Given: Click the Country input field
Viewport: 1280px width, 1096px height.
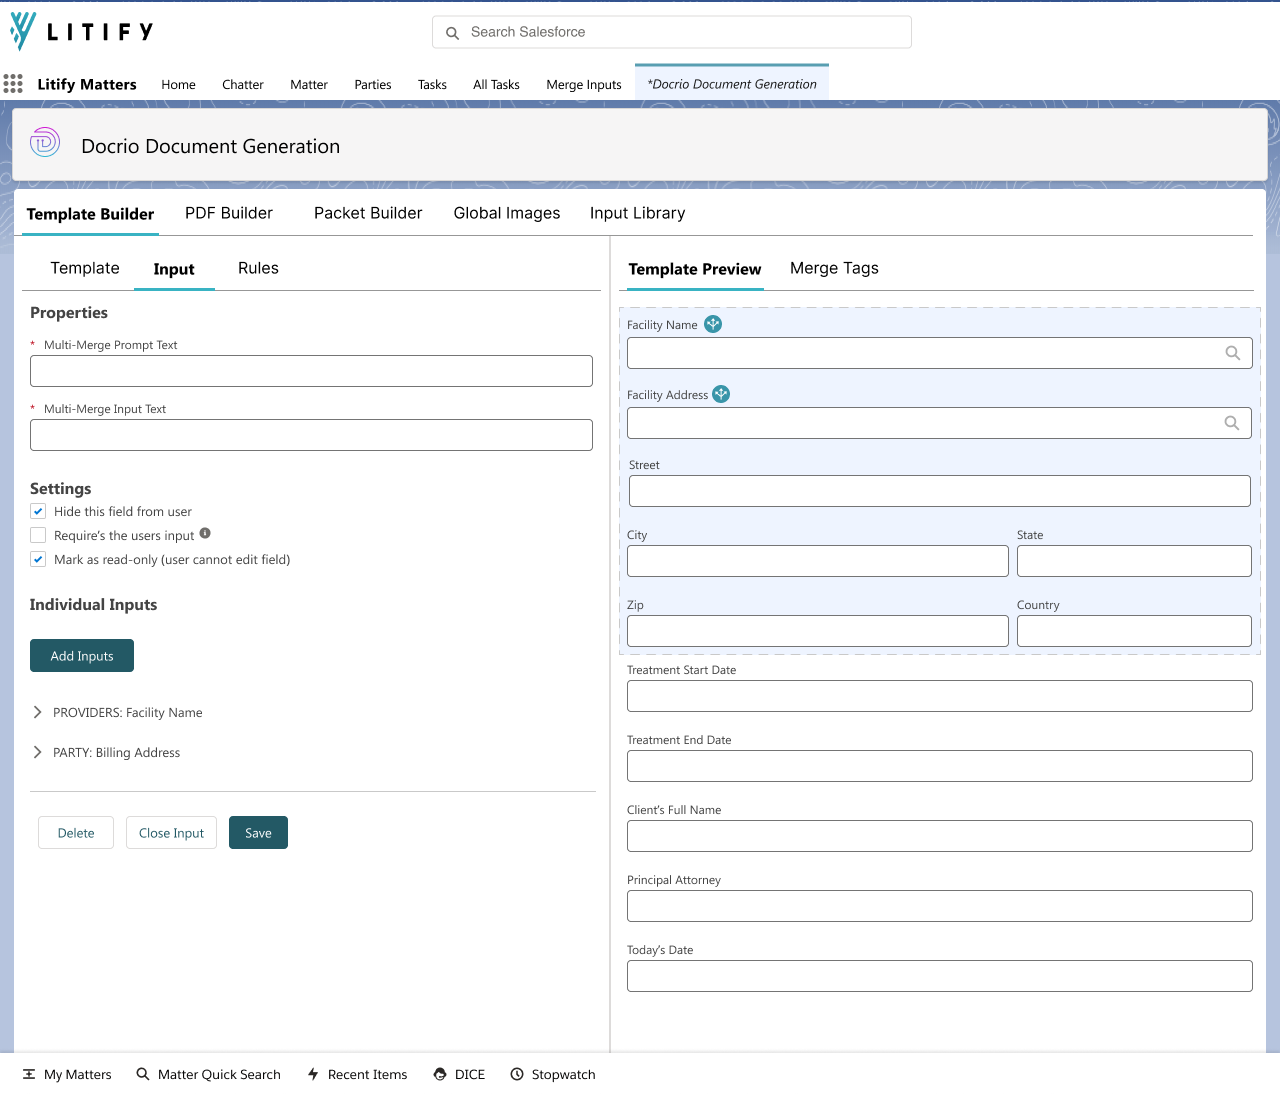Looking at the screenshot, I should 1134,631.
